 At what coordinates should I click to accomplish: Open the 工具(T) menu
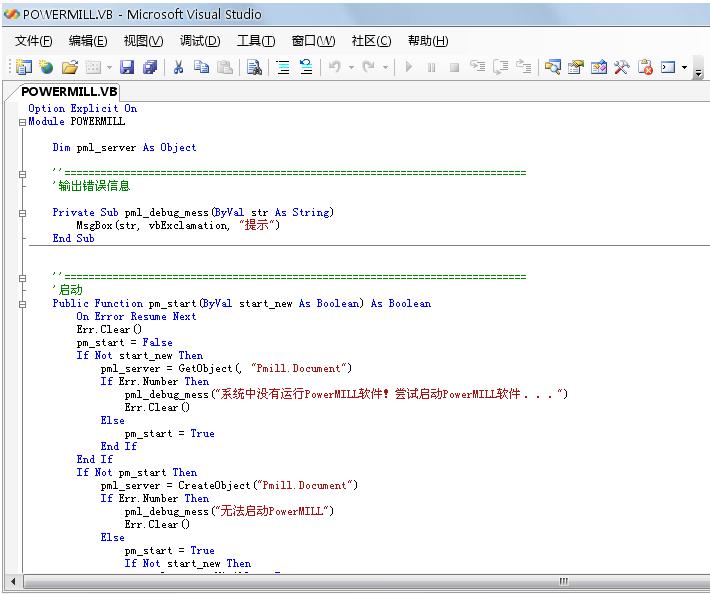(x=256, y=41)
